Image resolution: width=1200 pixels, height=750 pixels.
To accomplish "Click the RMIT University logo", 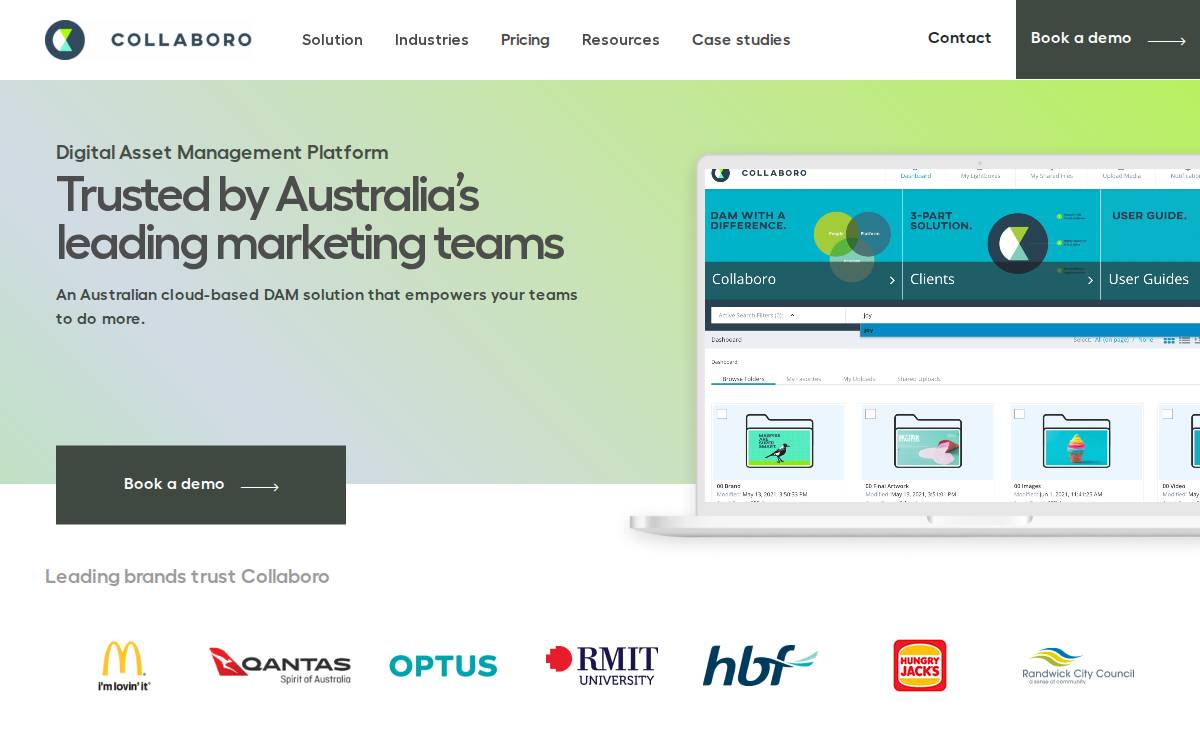I will click(x=602, y=666).
